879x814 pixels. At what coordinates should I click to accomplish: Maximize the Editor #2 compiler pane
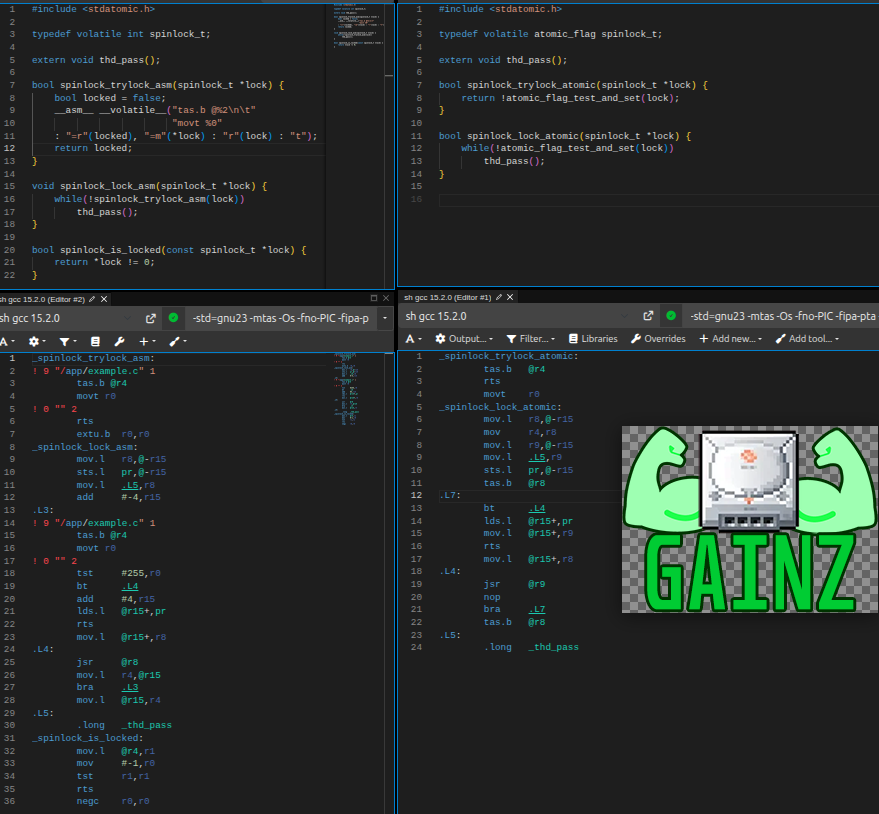tap(374, 298)
